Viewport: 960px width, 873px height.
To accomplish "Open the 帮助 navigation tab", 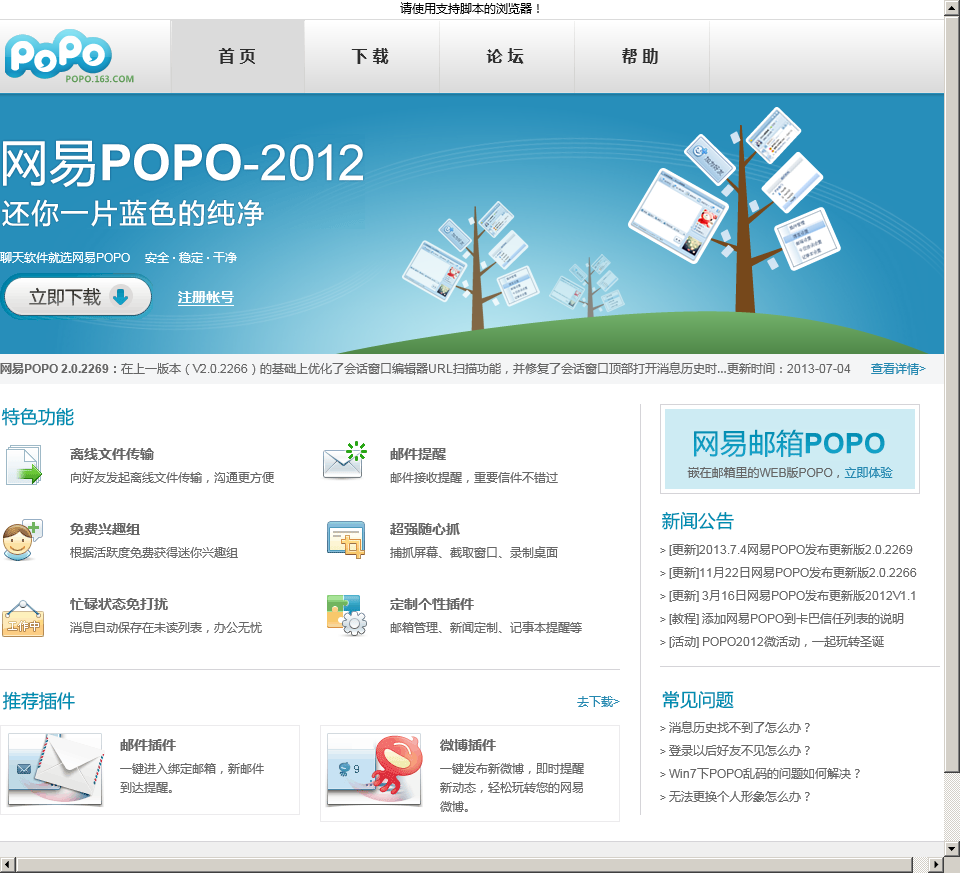I will click(641, 56).
